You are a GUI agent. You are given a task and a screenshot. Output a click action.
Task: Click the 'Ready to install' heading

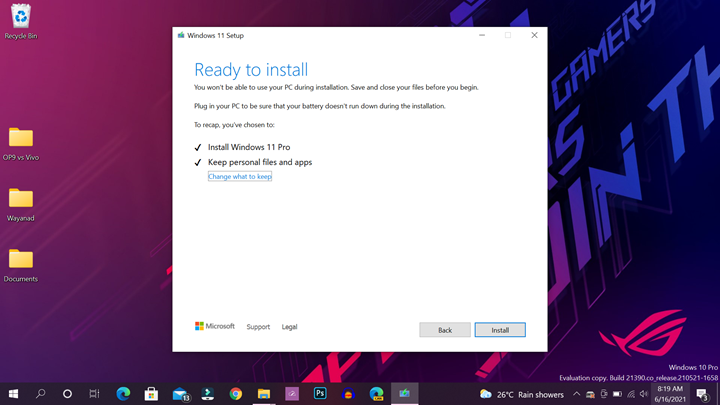click(251, 70)
